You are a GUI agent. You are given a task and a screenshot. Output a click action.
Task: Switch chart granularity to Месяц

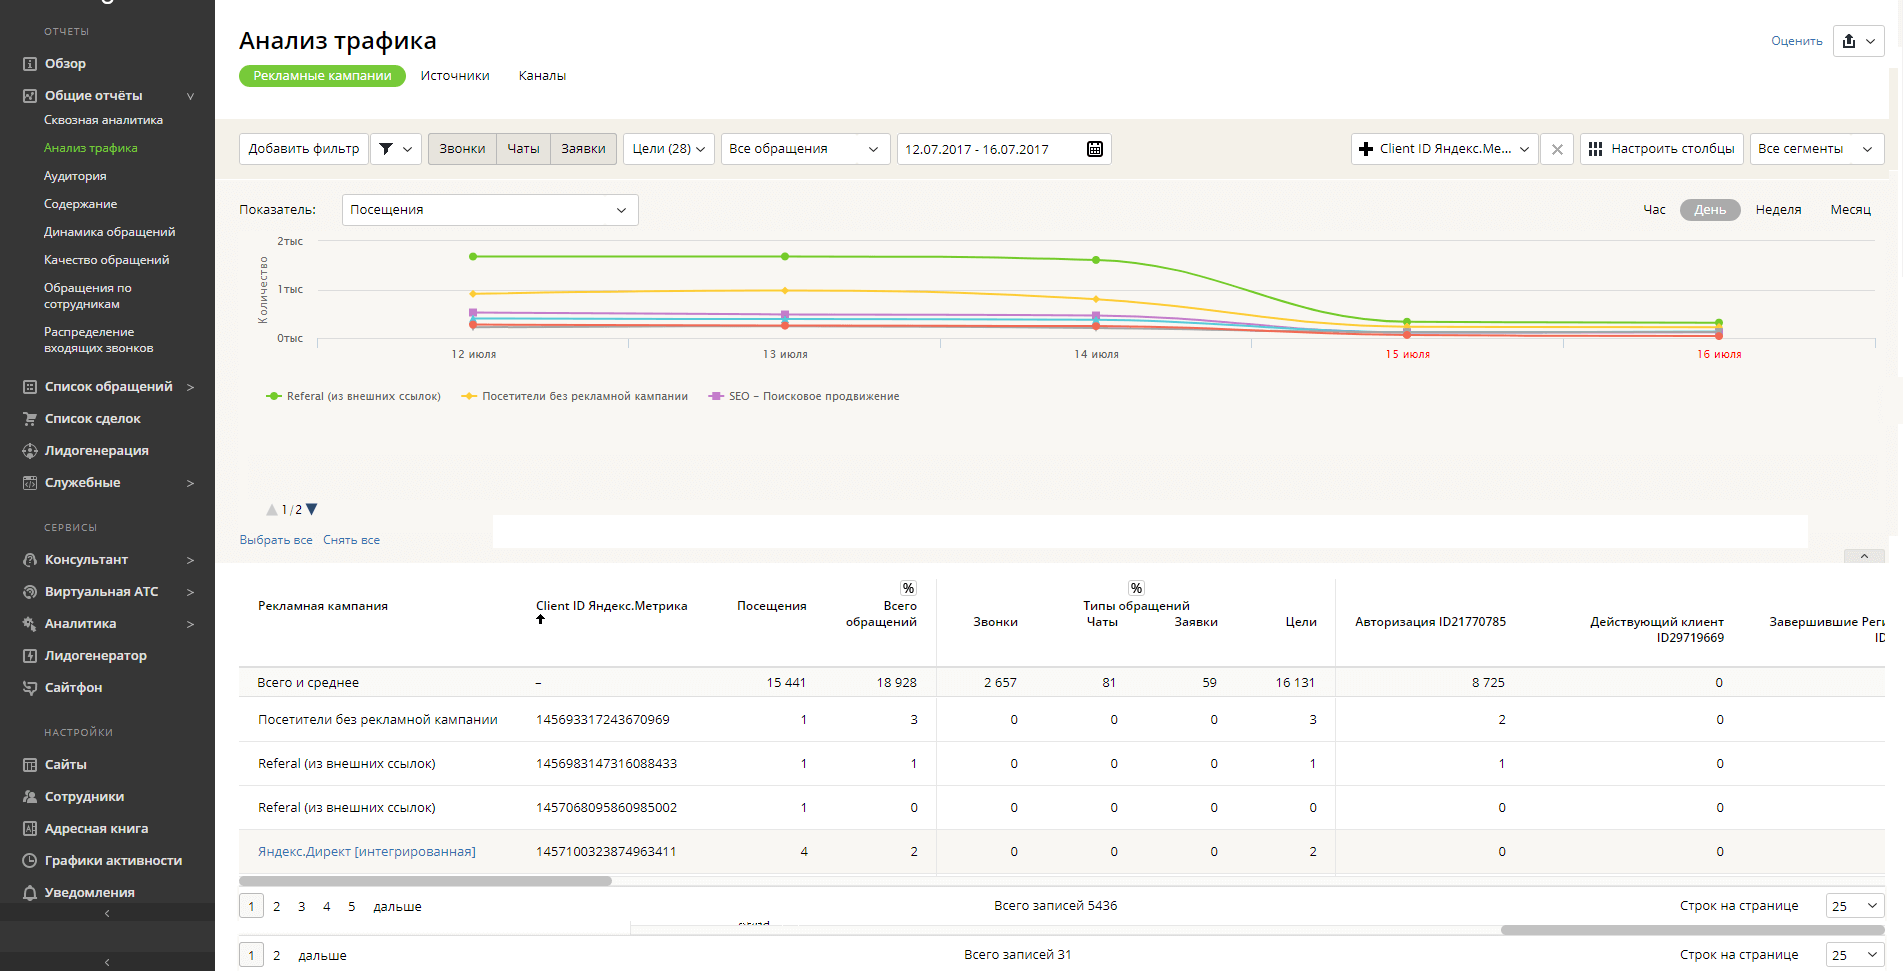point(1850,210)
